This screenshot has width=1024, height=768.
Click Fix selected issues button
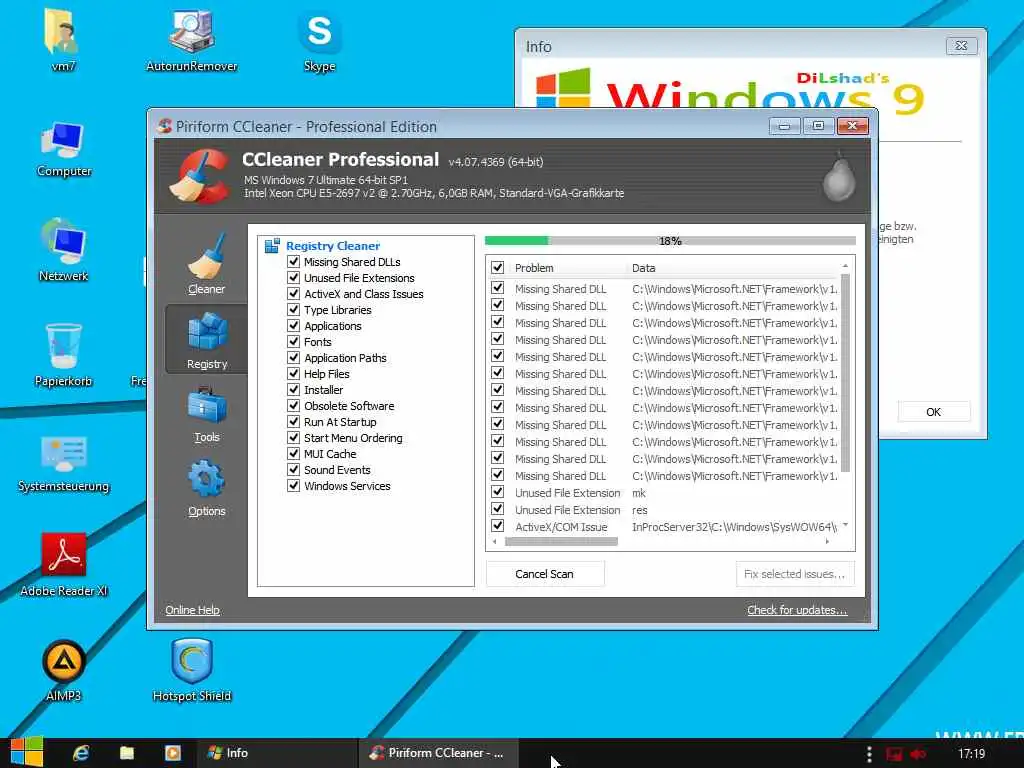(795, 574)
